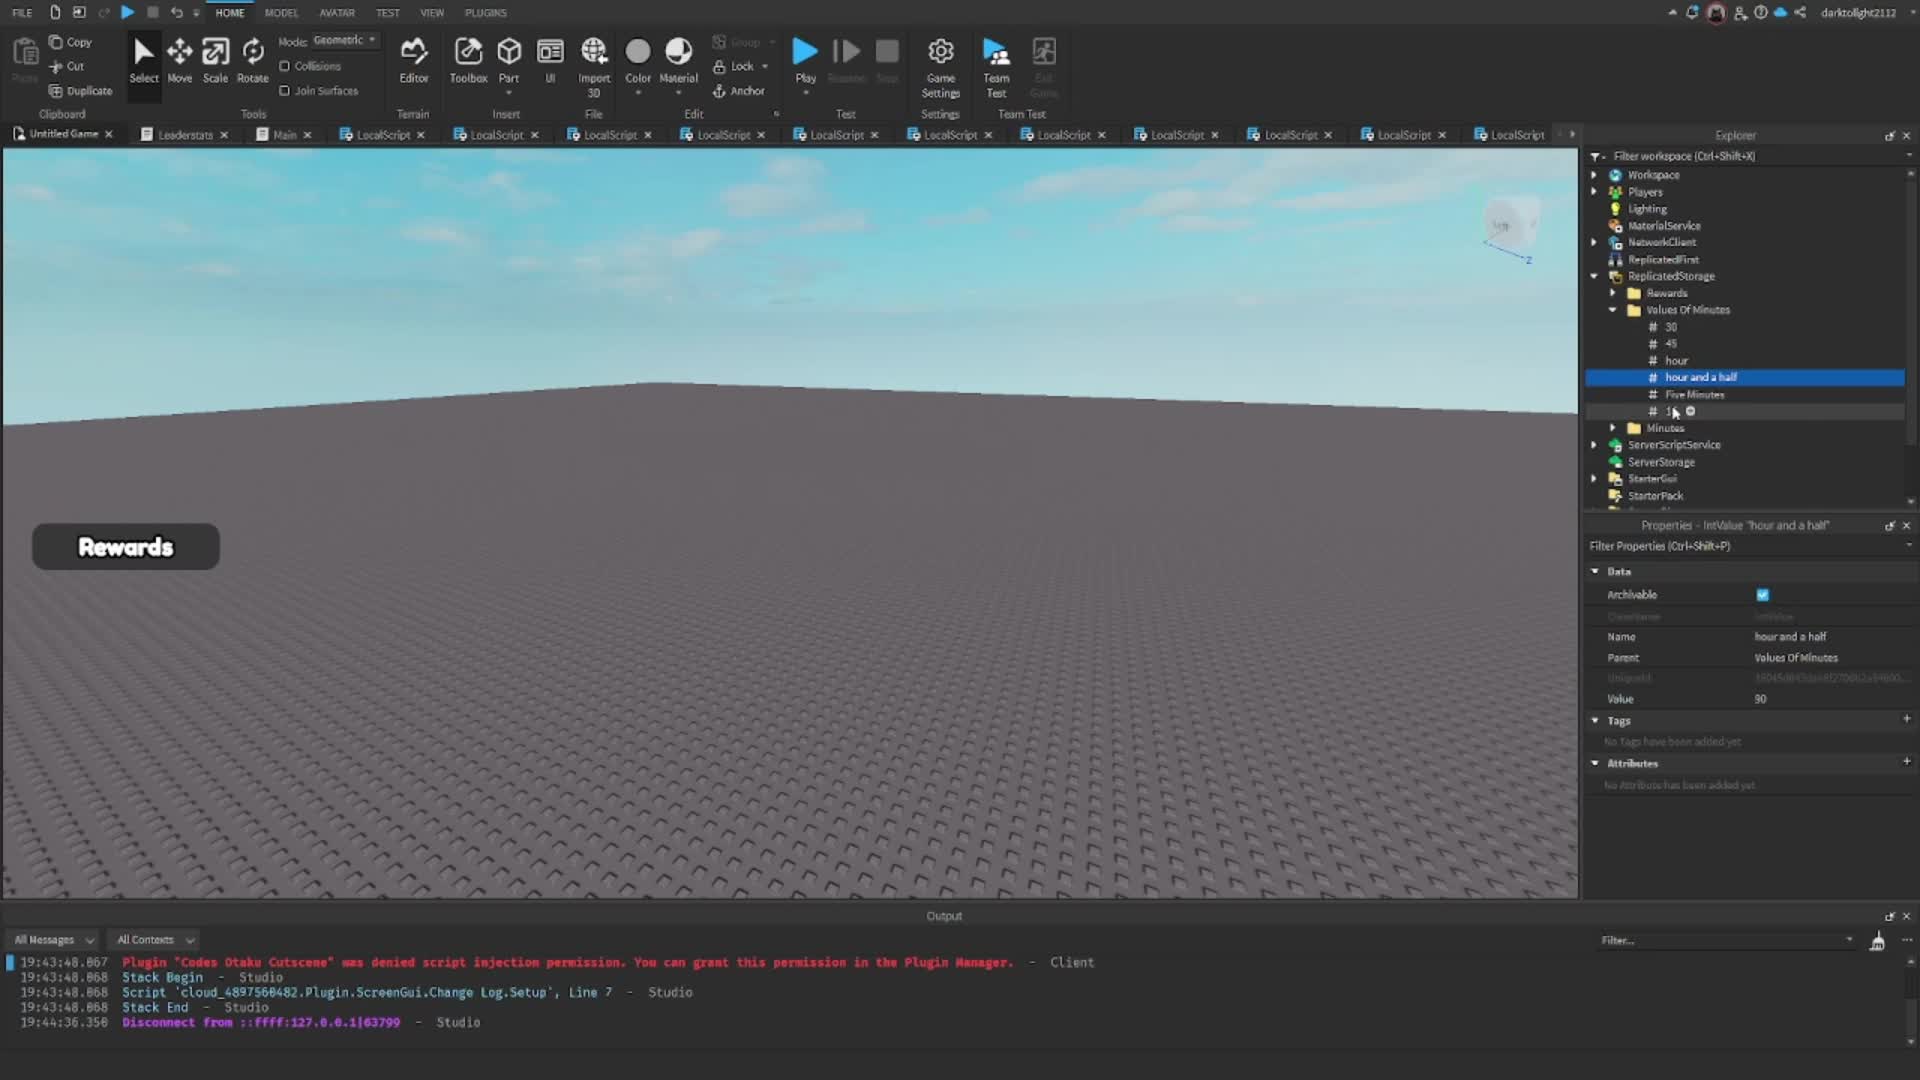Open the All Messages filter dropdown
The image size is (1920, 1080).
point(54,940)
